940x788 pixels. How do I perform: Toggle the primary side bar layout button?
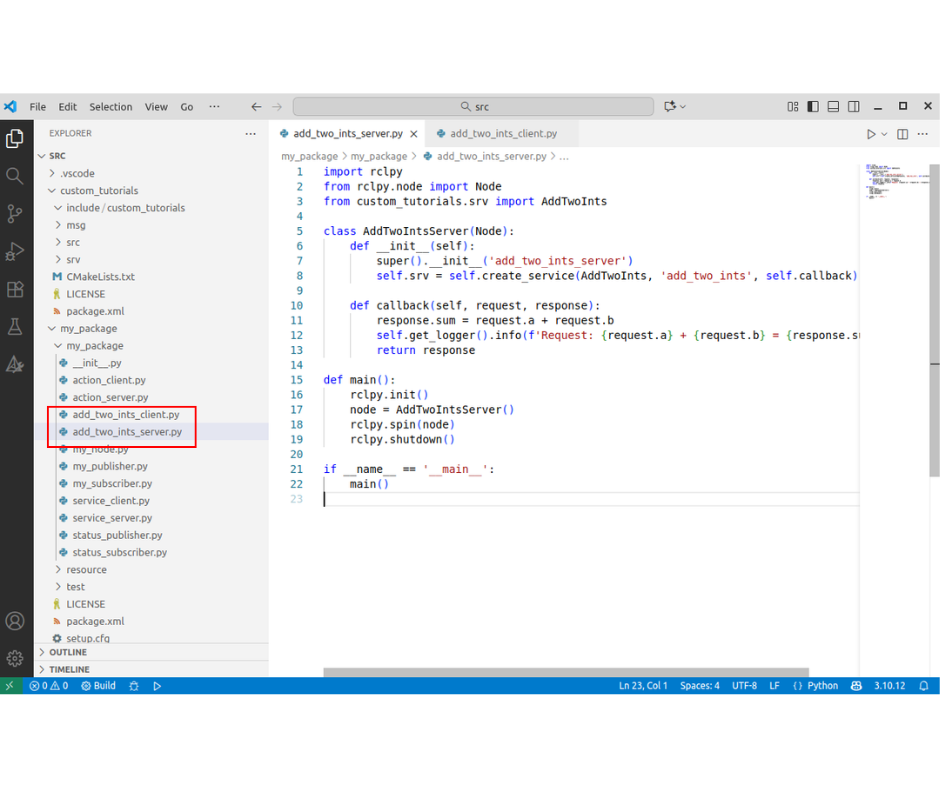point(813,107)
